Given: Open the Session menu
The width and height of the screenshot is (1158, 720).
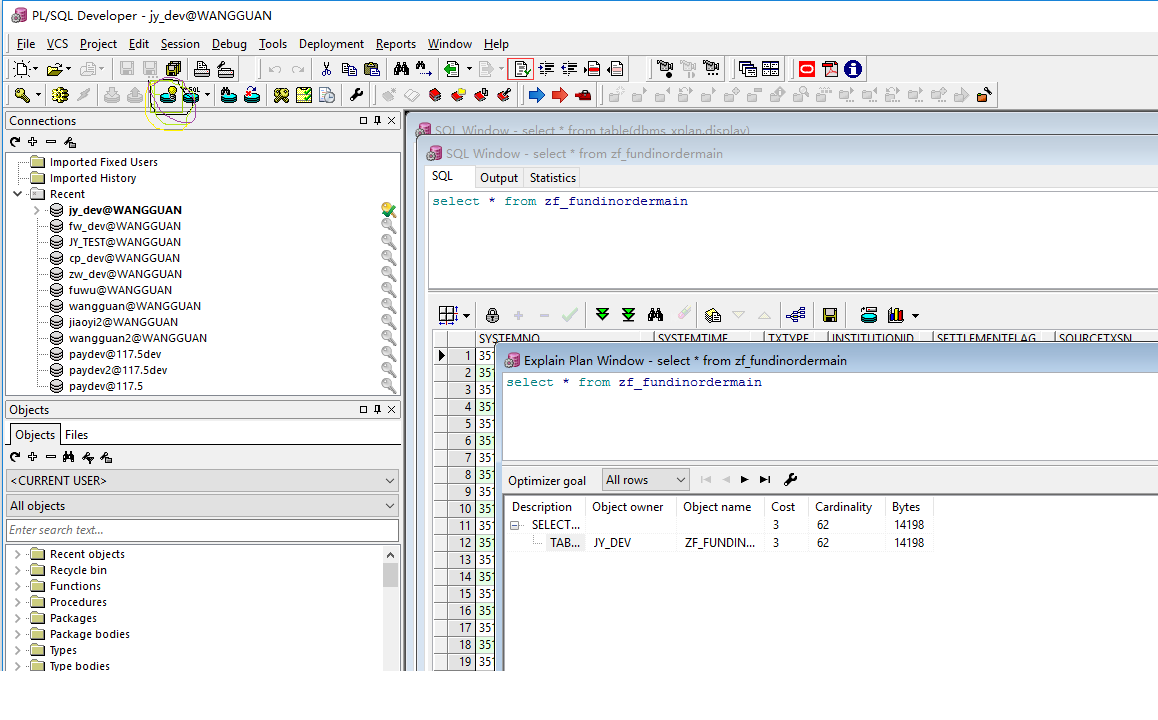Looking at the screenshot, I should pos(180,44).
